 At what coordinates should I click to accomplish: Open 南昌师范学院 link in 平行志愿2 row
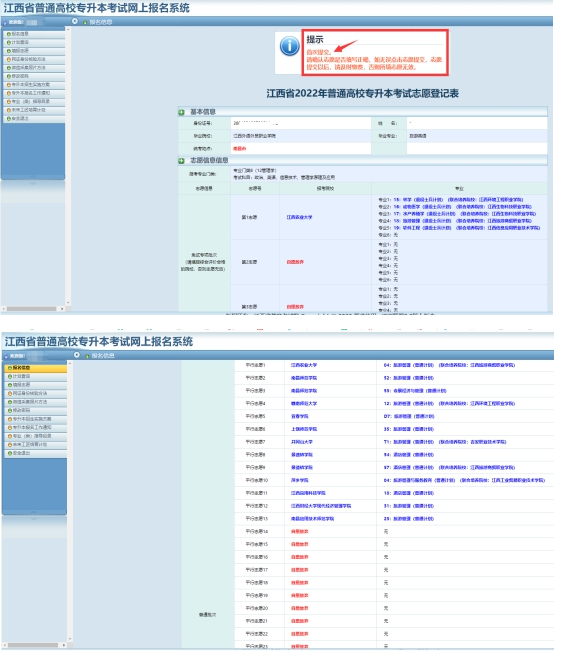tap(304, 378)
